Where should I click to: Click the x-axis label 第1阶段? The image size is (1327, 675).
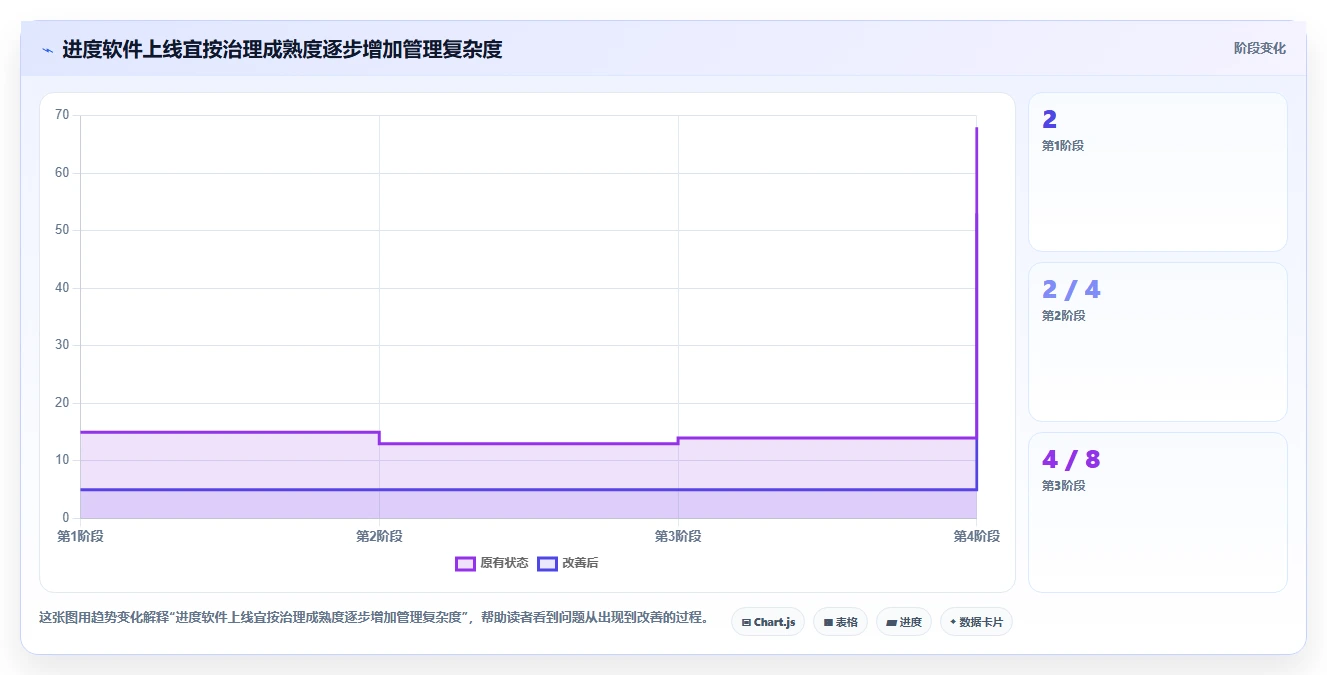tap(80, 536)
